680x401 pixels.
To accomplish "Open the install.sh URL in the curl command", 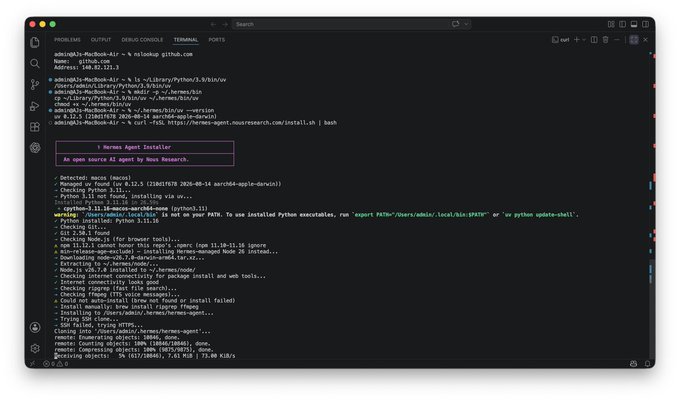I will point(241,123).
